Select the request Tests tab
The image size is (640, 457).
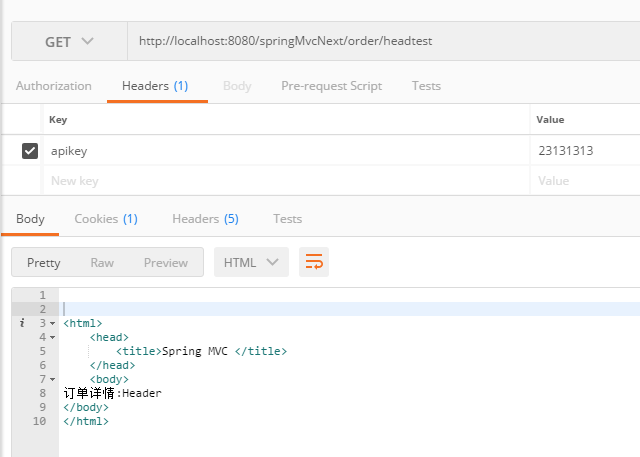[x=426, y=86]
